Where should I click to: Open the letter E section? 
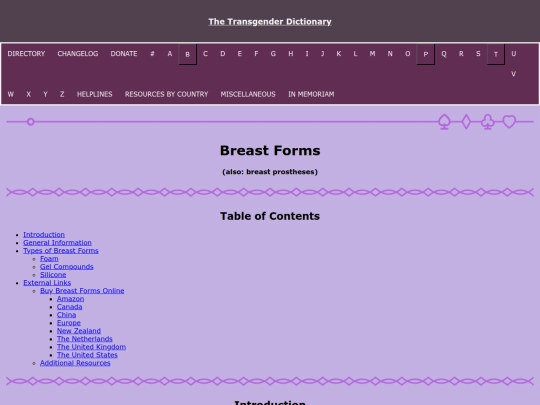tap(240, 54)
